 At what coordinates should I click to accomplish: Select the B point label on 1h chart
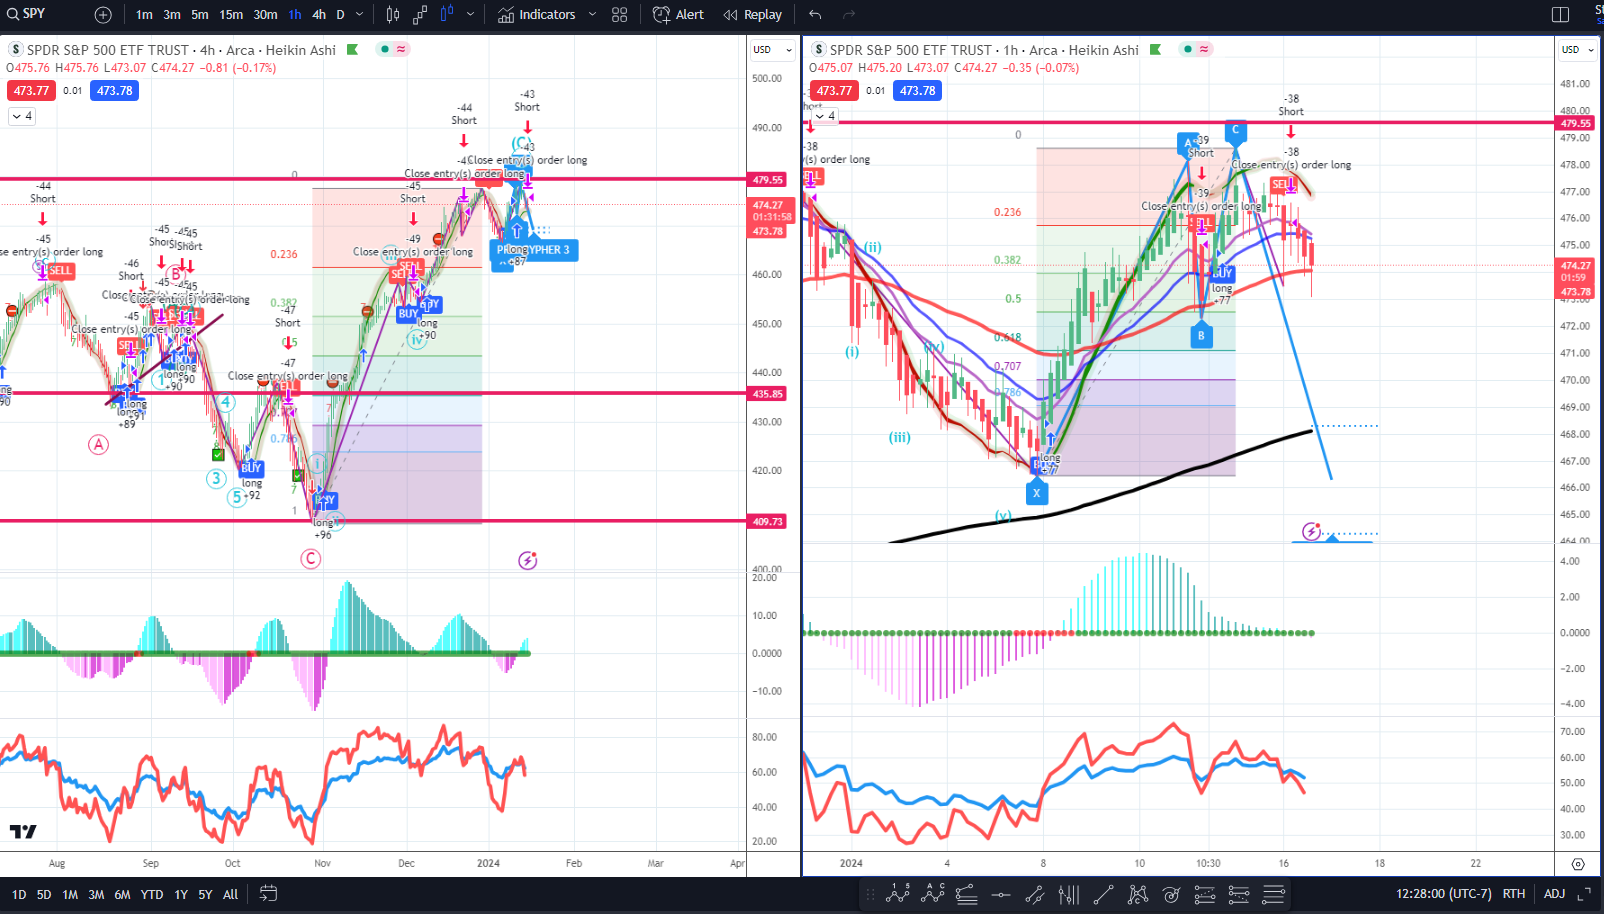click(x=1202, y=336)
